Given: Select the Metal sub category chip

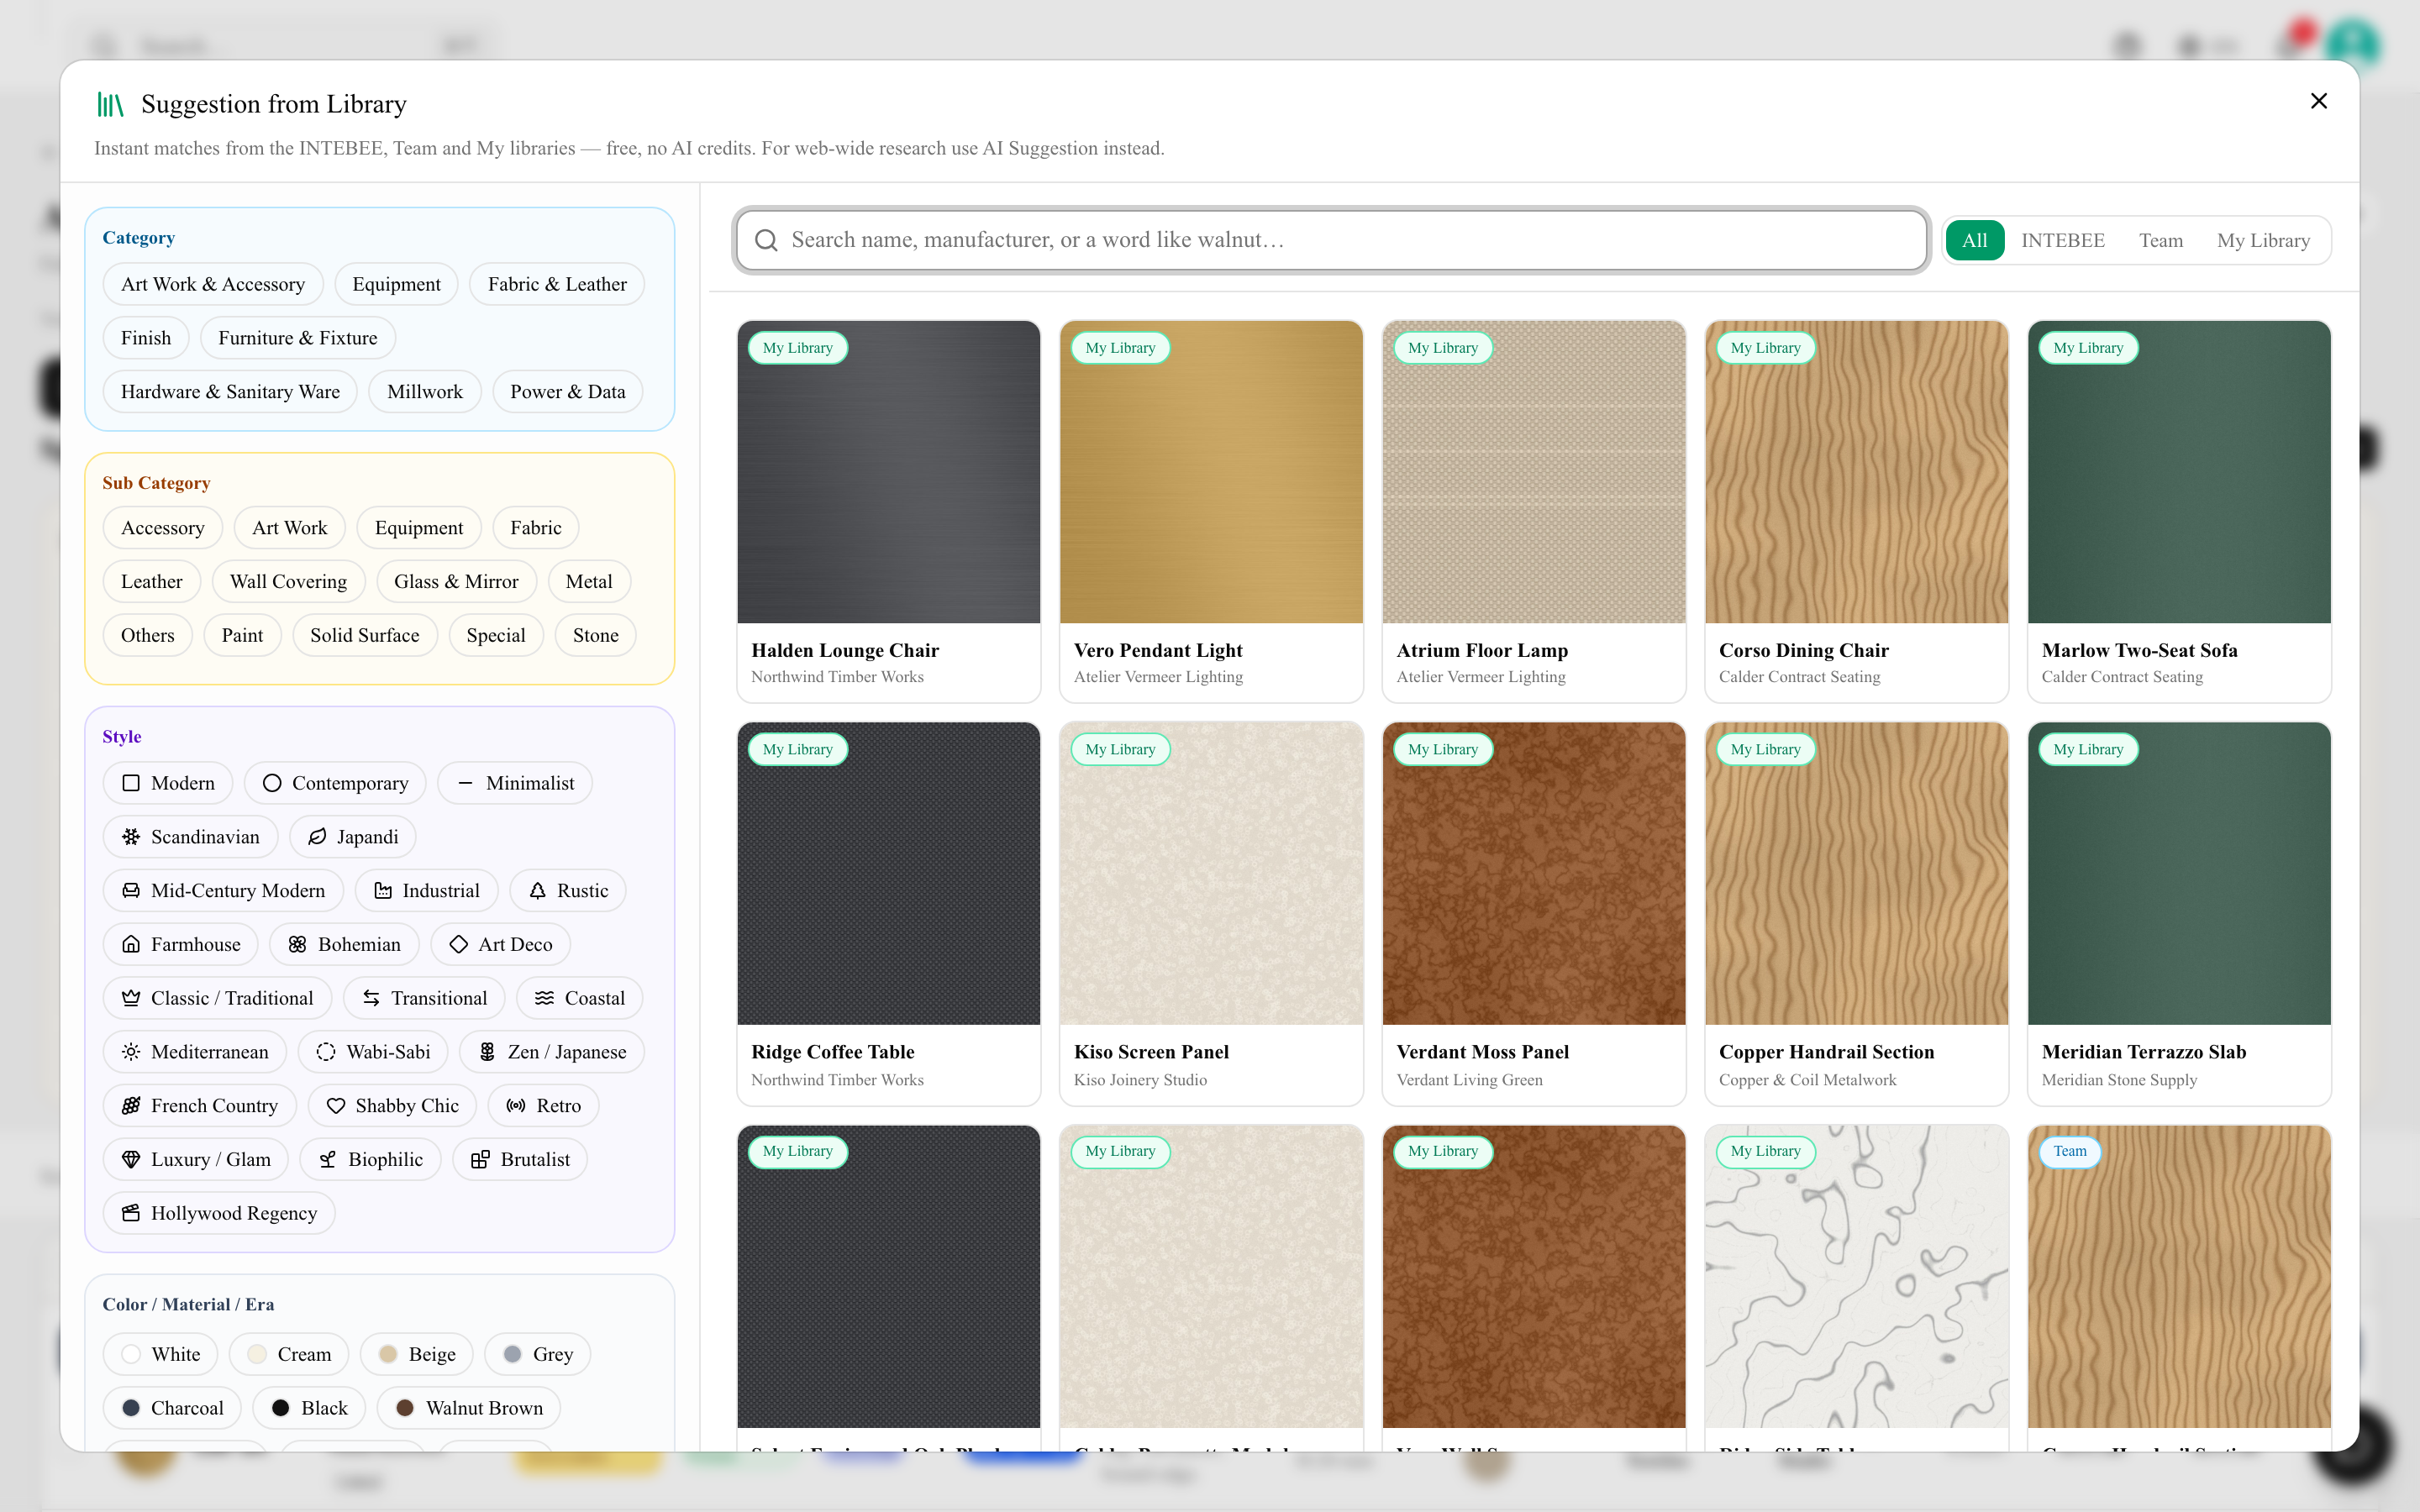Looking at the screenshot, I should pyautogui.click(x=588, y=582).
